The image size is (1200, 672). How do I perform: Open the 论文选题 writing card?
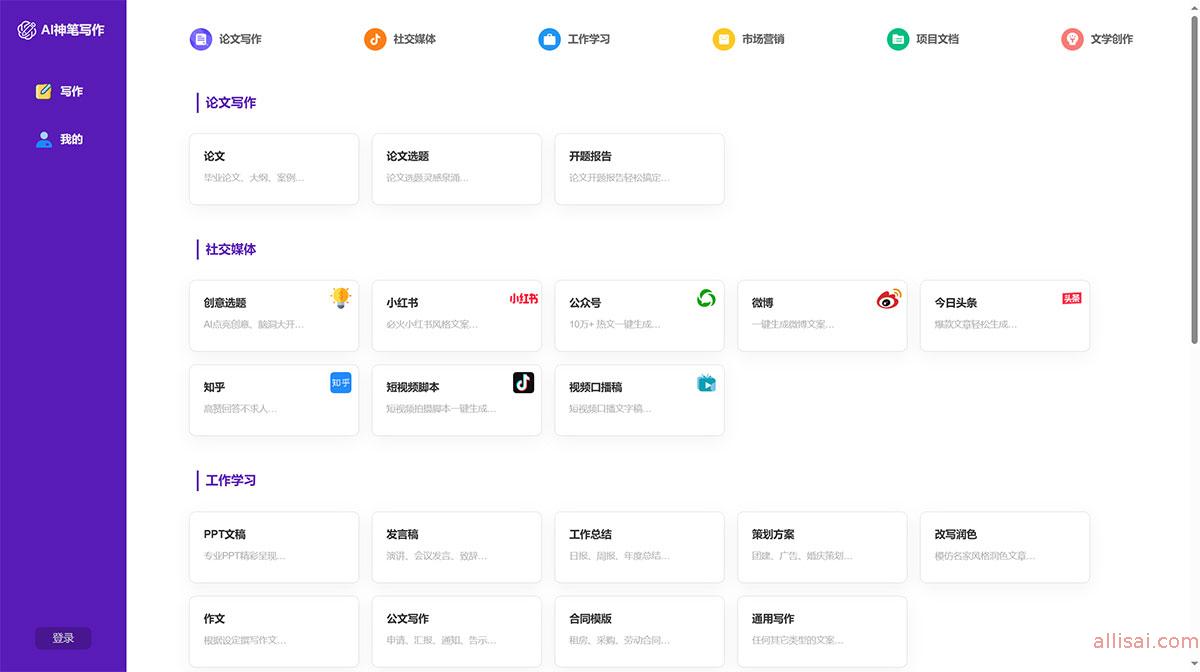[x=456, y=169]
